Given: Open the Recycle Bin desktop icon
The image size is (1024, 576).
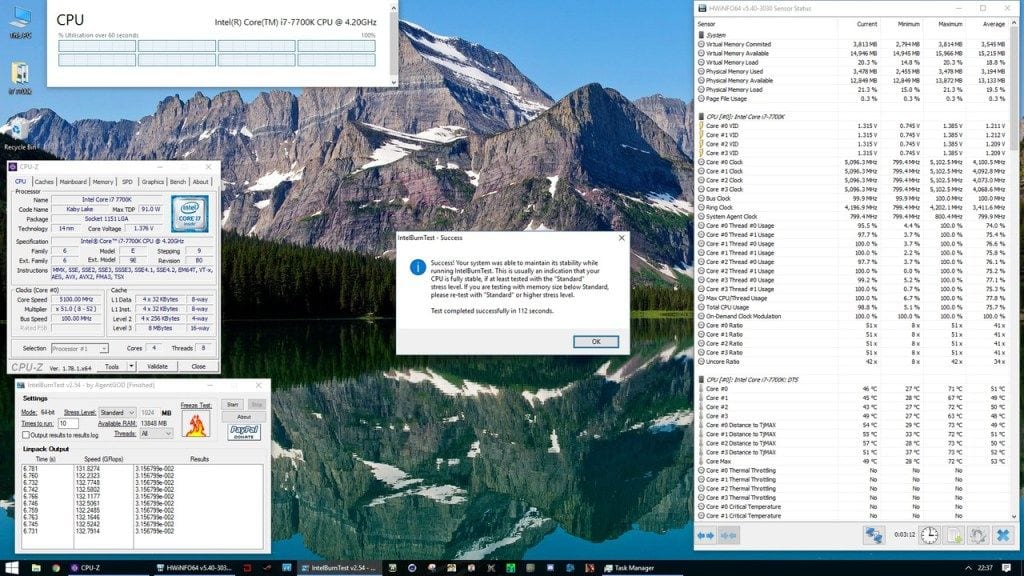Looking at the screenshot, I should (20, 134).
